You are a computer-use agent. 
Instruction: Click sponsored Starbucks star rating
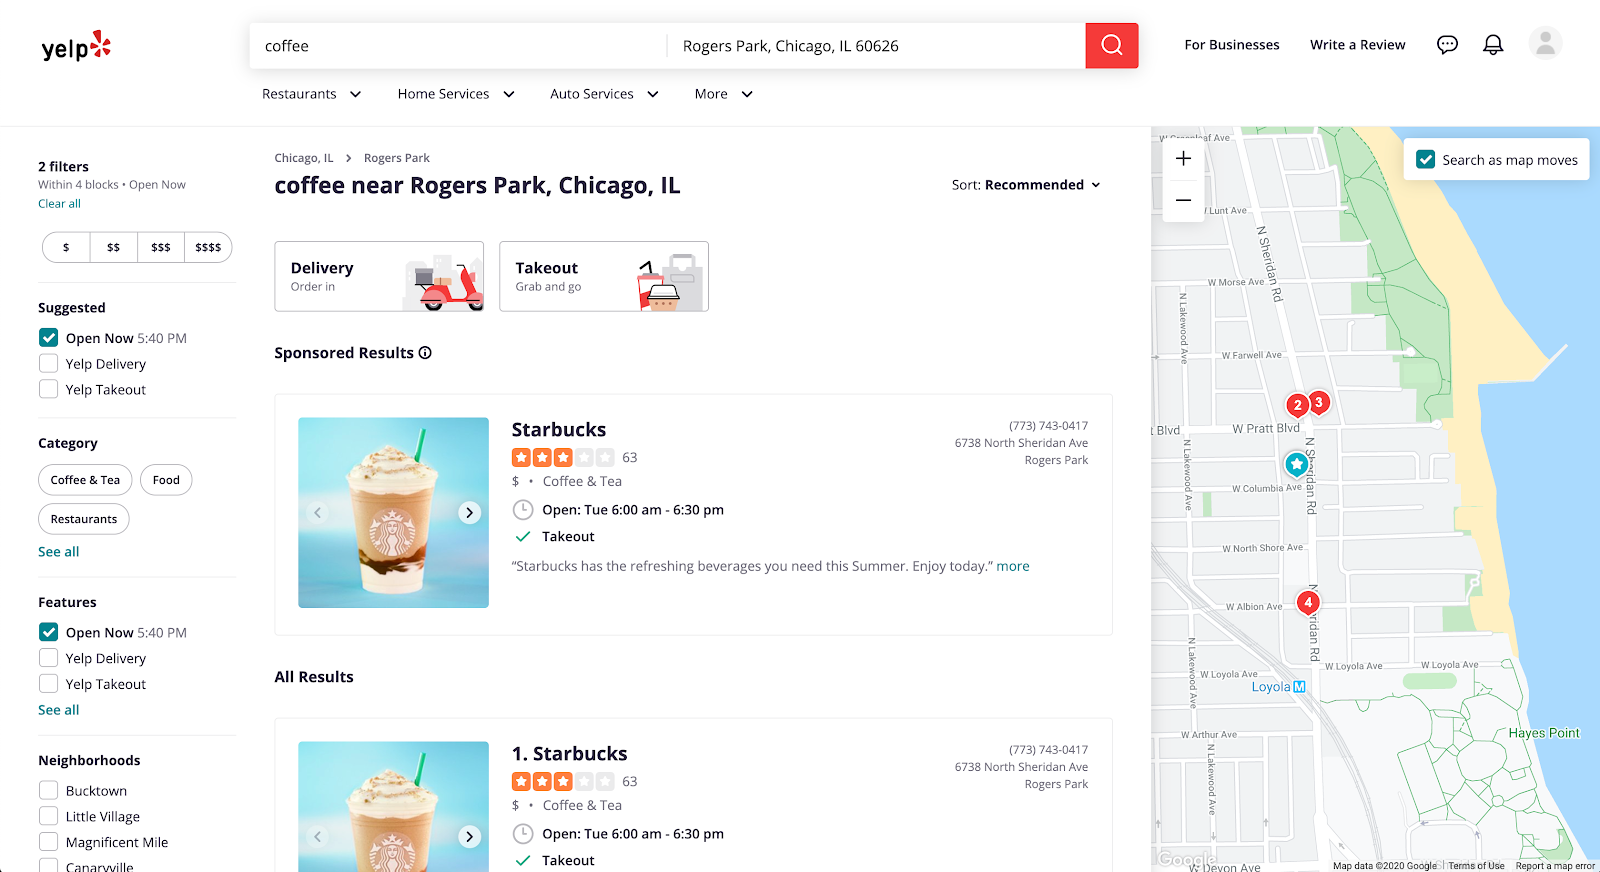pos(563,458)
